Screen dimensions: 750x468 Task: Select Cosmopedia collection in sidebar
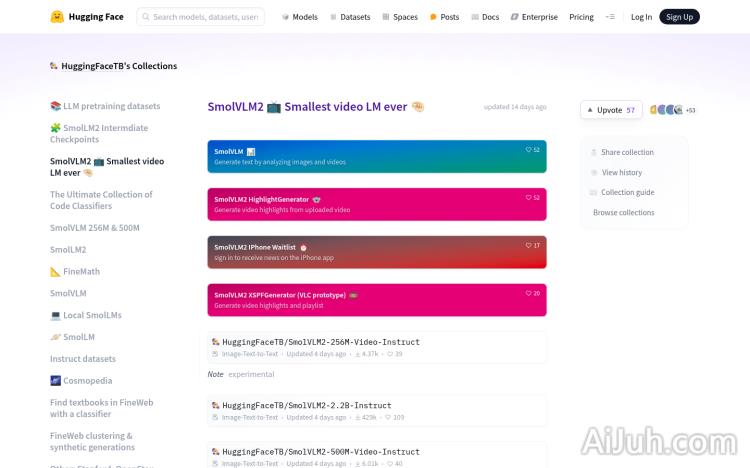(x=82, y=381)
